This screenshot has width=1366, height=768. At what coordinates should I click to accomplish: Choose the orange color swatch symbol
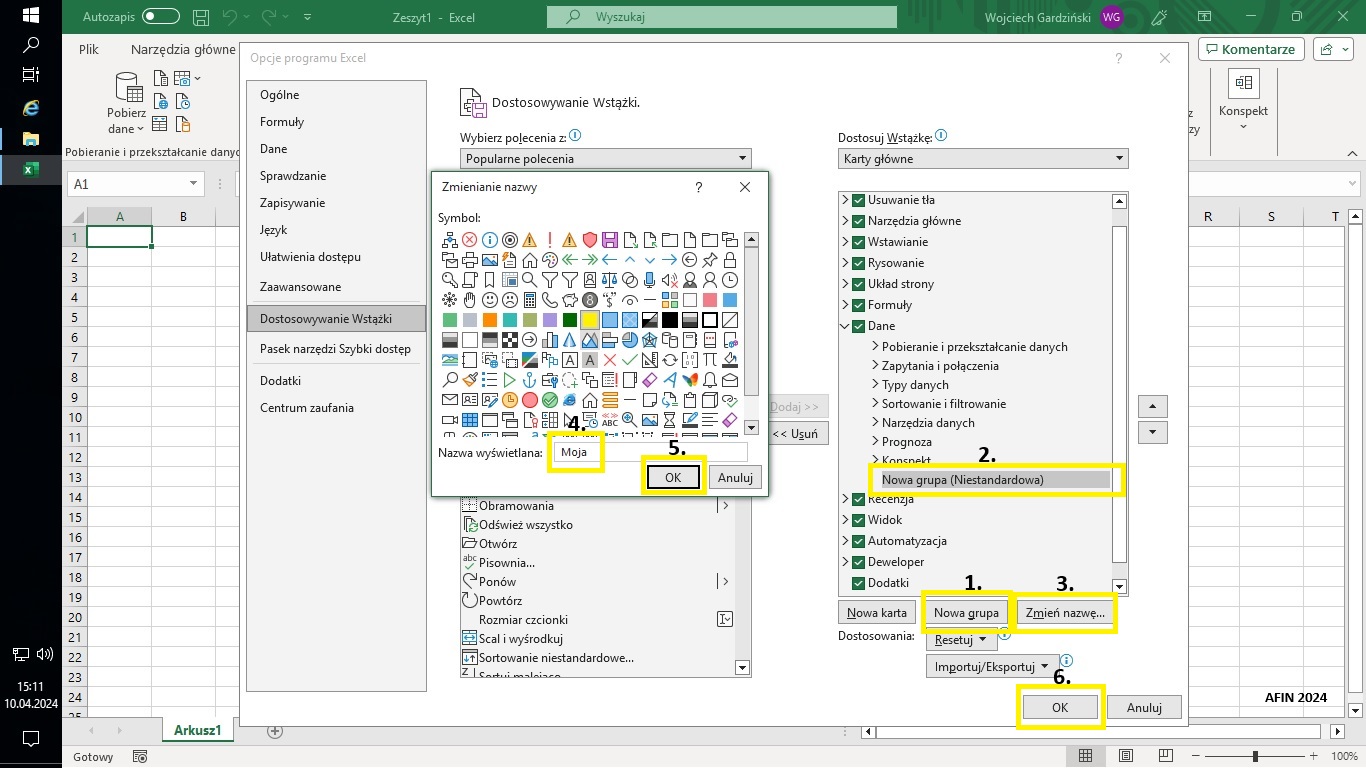click(490, 320)
